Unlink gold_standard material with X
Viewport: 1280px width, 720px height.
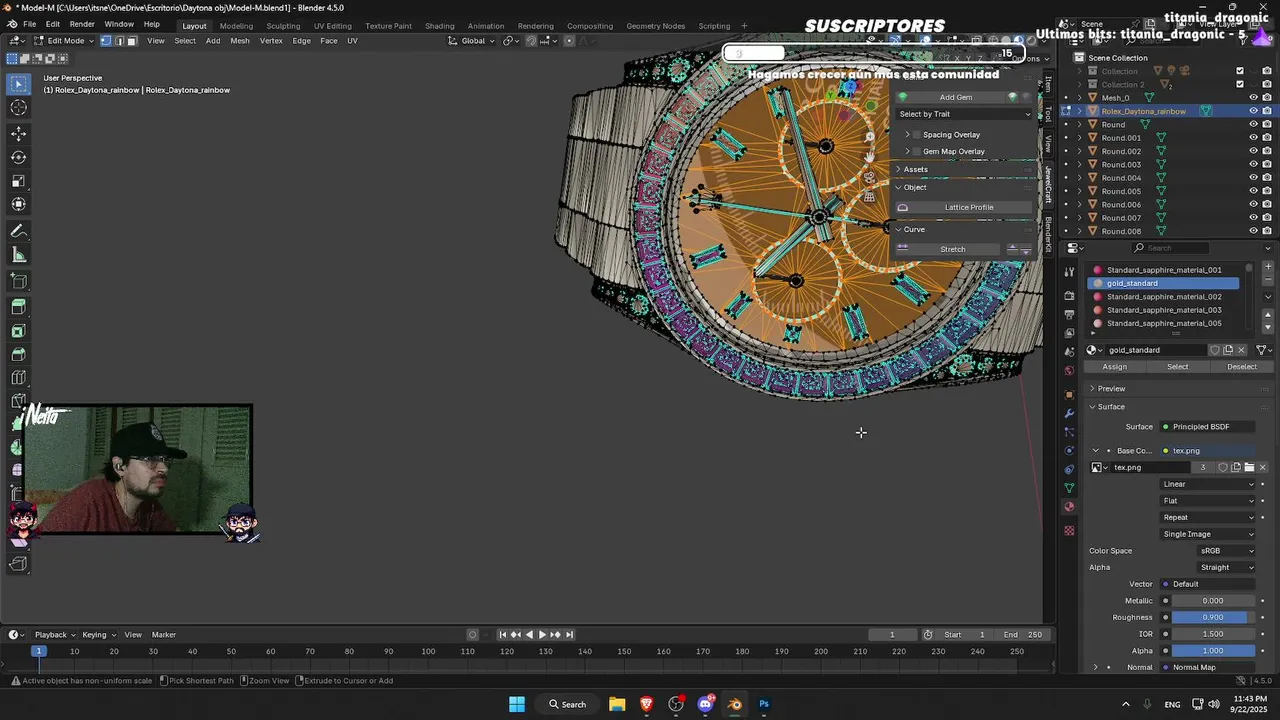coord(1242,350)
